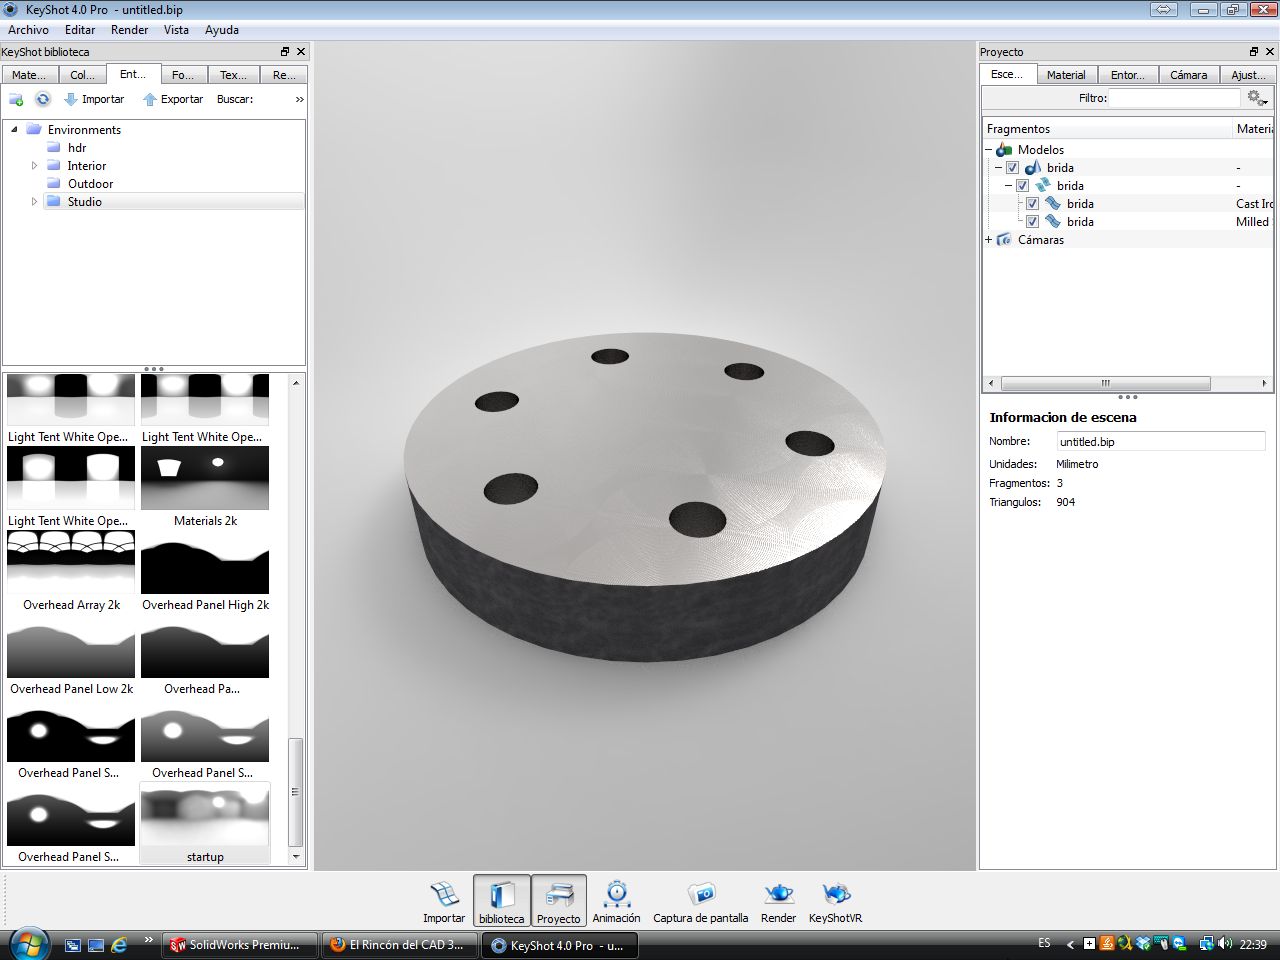Open the Vista menu
Image resolution: width=1280 pixels, height=960 pixels.
click(x=176, y=30)
